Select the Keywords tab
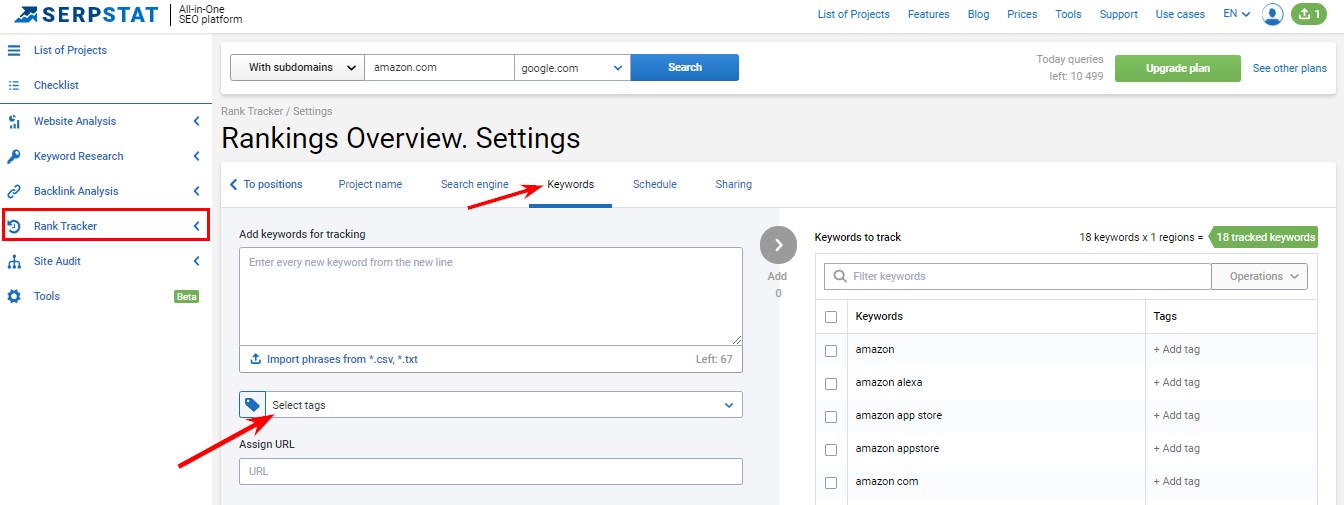 click(570, 184)
